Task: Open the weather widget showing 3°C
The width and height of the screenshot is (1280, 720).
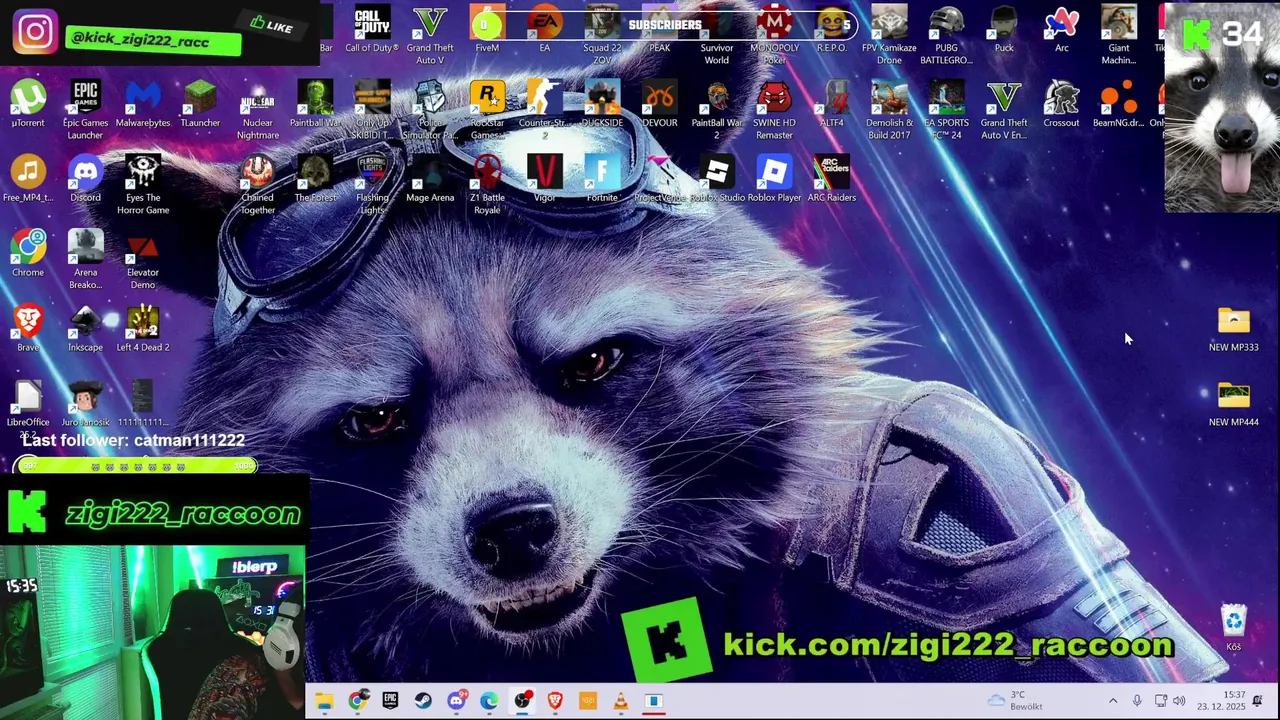Action: (1015, 701)
